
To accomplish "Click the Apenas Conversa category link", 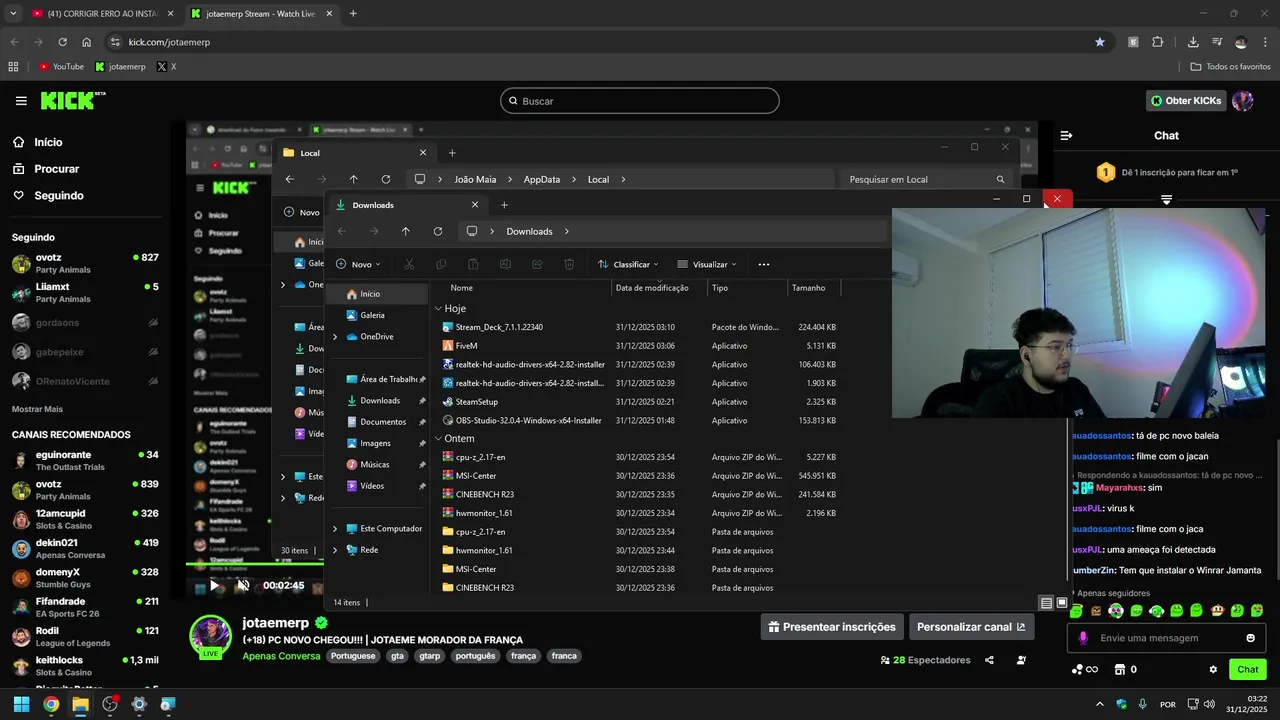I will click(x=282, y=656).
